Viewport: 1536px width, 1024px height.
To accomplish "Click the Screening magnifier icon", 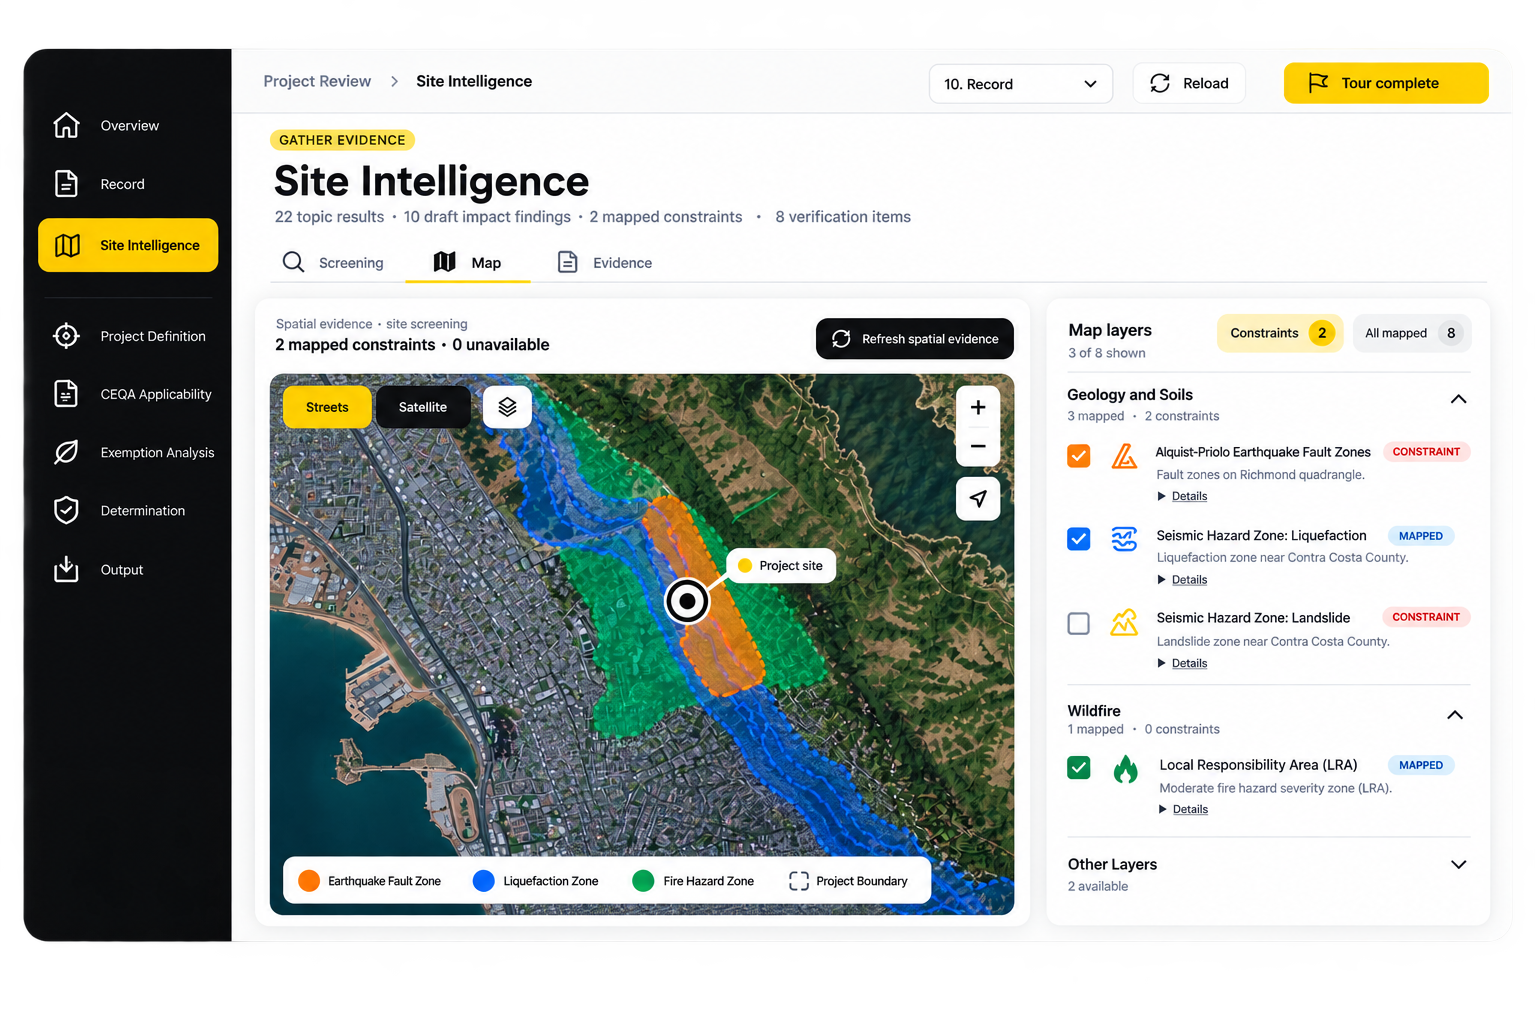I will pyautogui.click(x=293, y=262).
